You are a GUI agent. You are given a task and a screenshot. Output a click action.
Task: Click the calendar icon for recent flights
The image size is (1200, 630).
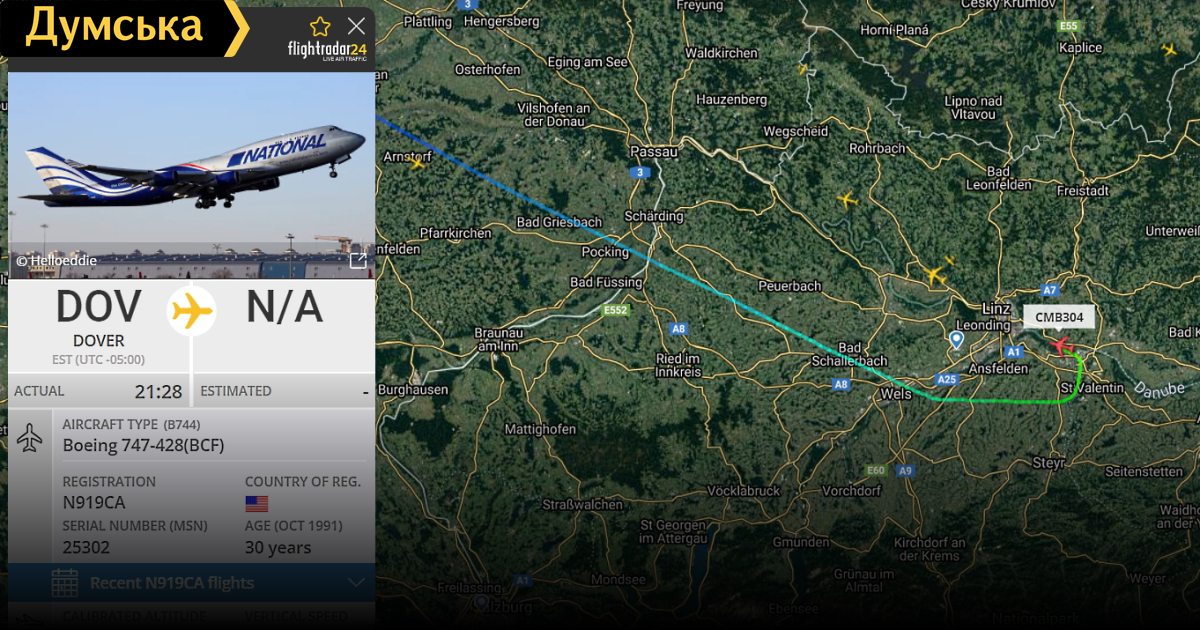[65, 583]
